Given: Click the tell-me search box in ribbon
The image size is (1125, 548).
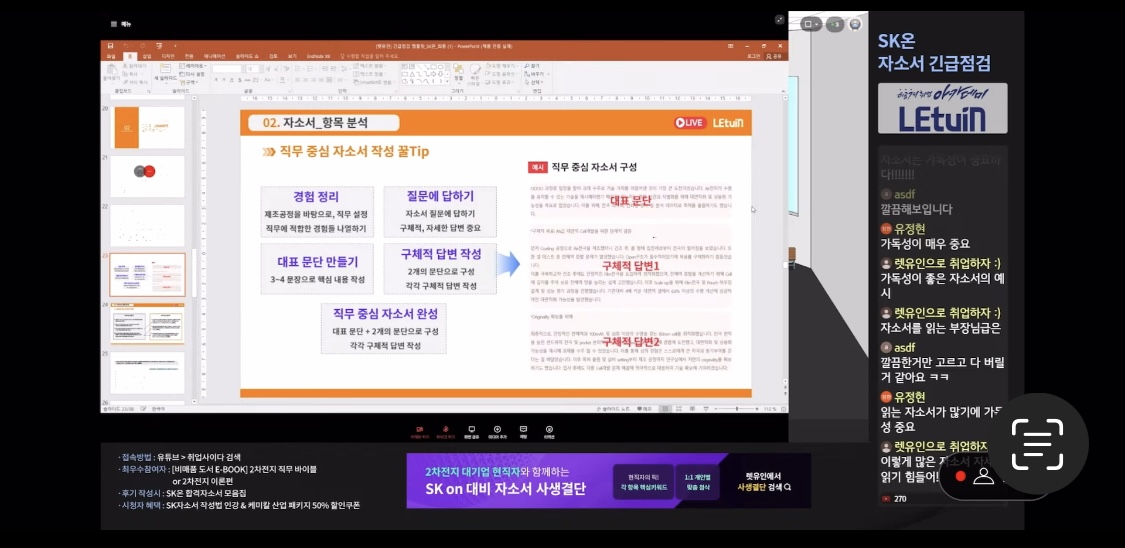Looking at the screenshot, I should coord(371,56).
